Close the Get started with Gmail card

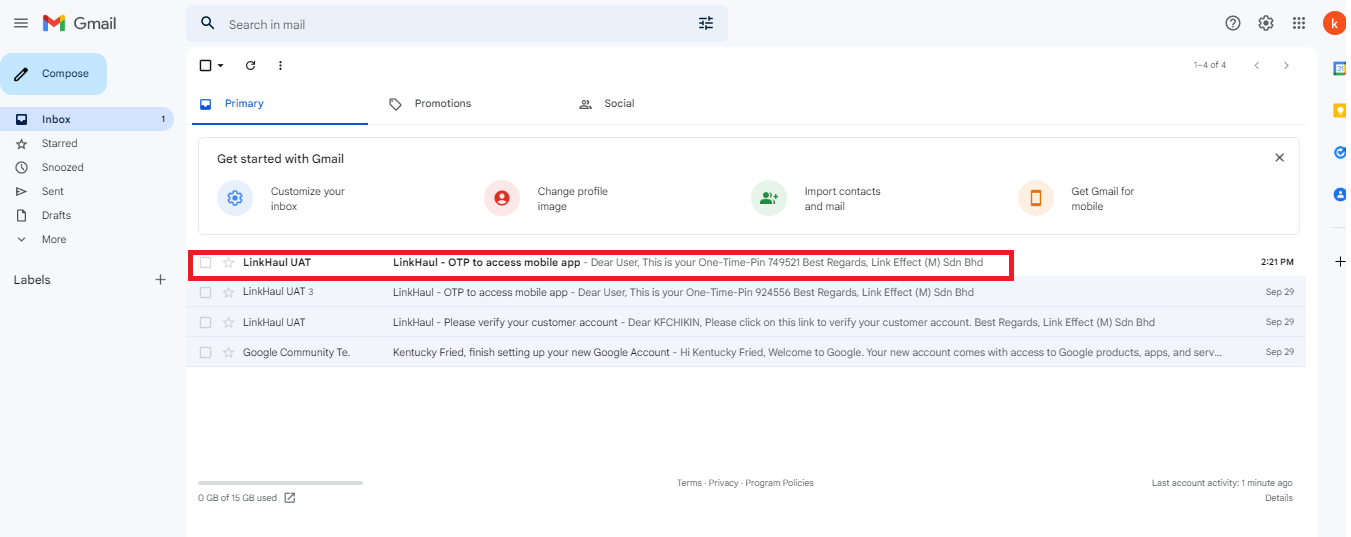pos(1279,158)
